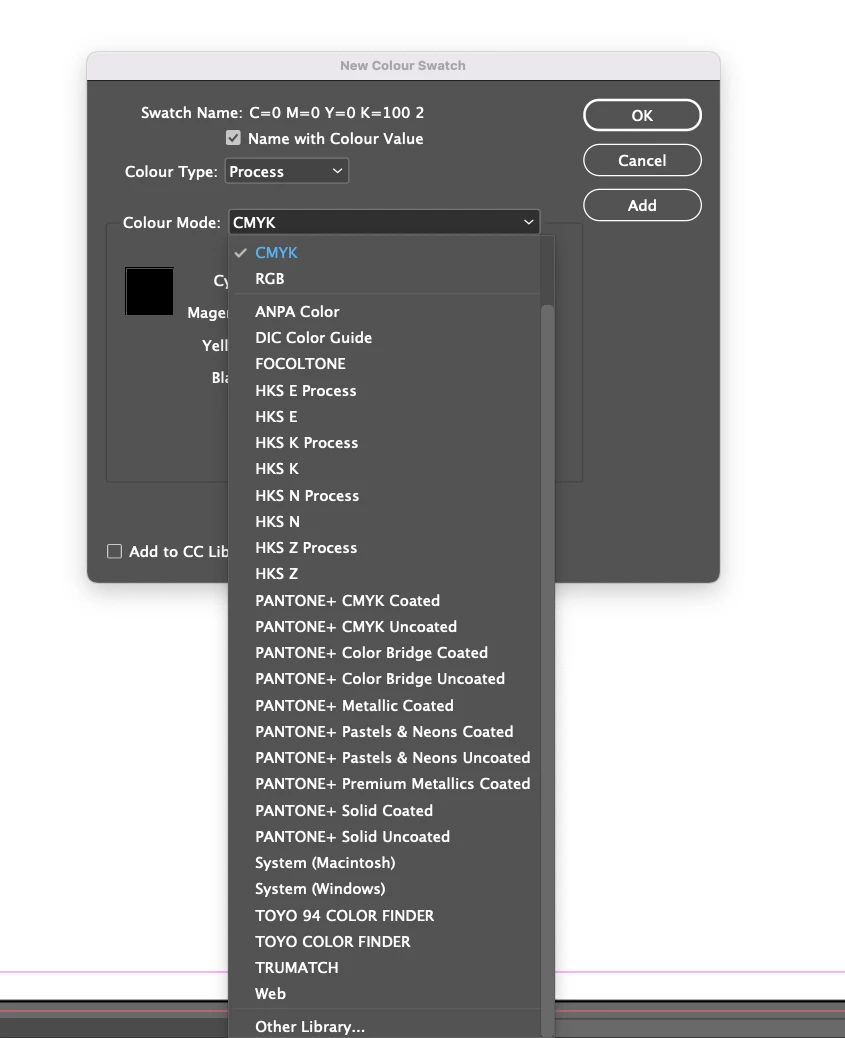
Task: Click the black colour preview swatch
Action: click(x=150, y=291)
